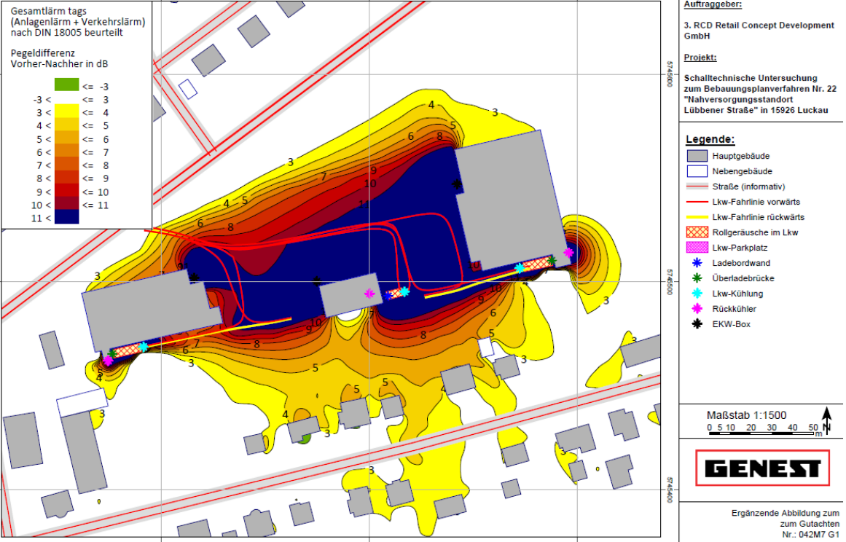Click the green '<= -3' color swatch
Screen dimensions: 846x542
pyautogui.click(x=66, y=87)
